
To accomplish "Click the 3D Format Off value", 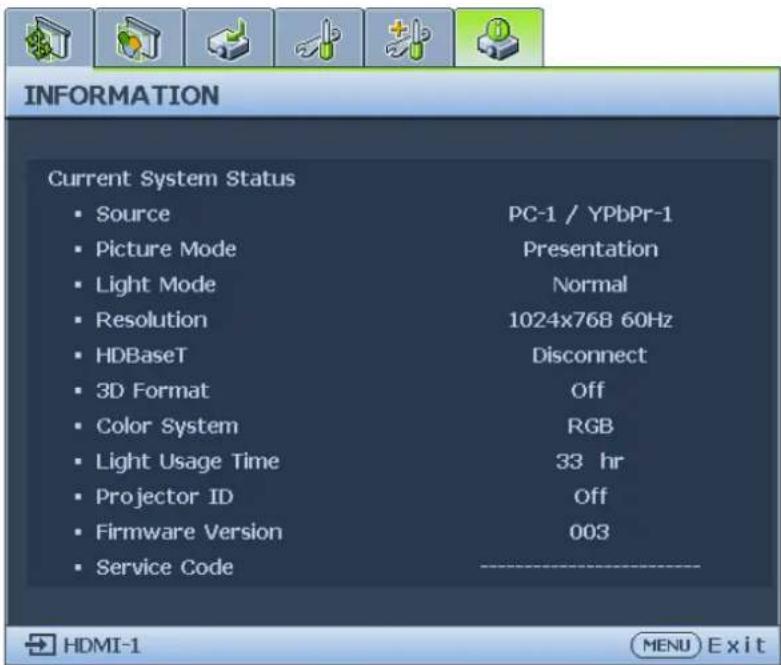I will tap(588, 391).
